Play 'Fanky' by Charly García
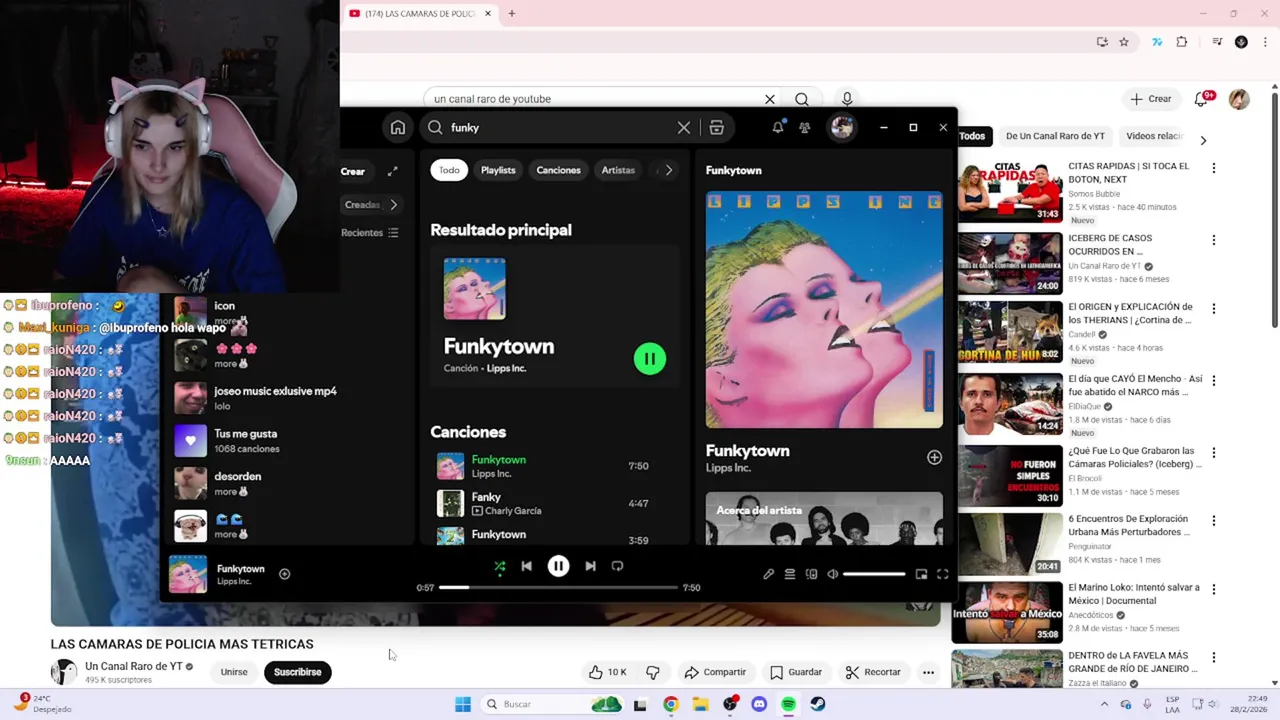1280x720 pixels. [x=450, y=503]
